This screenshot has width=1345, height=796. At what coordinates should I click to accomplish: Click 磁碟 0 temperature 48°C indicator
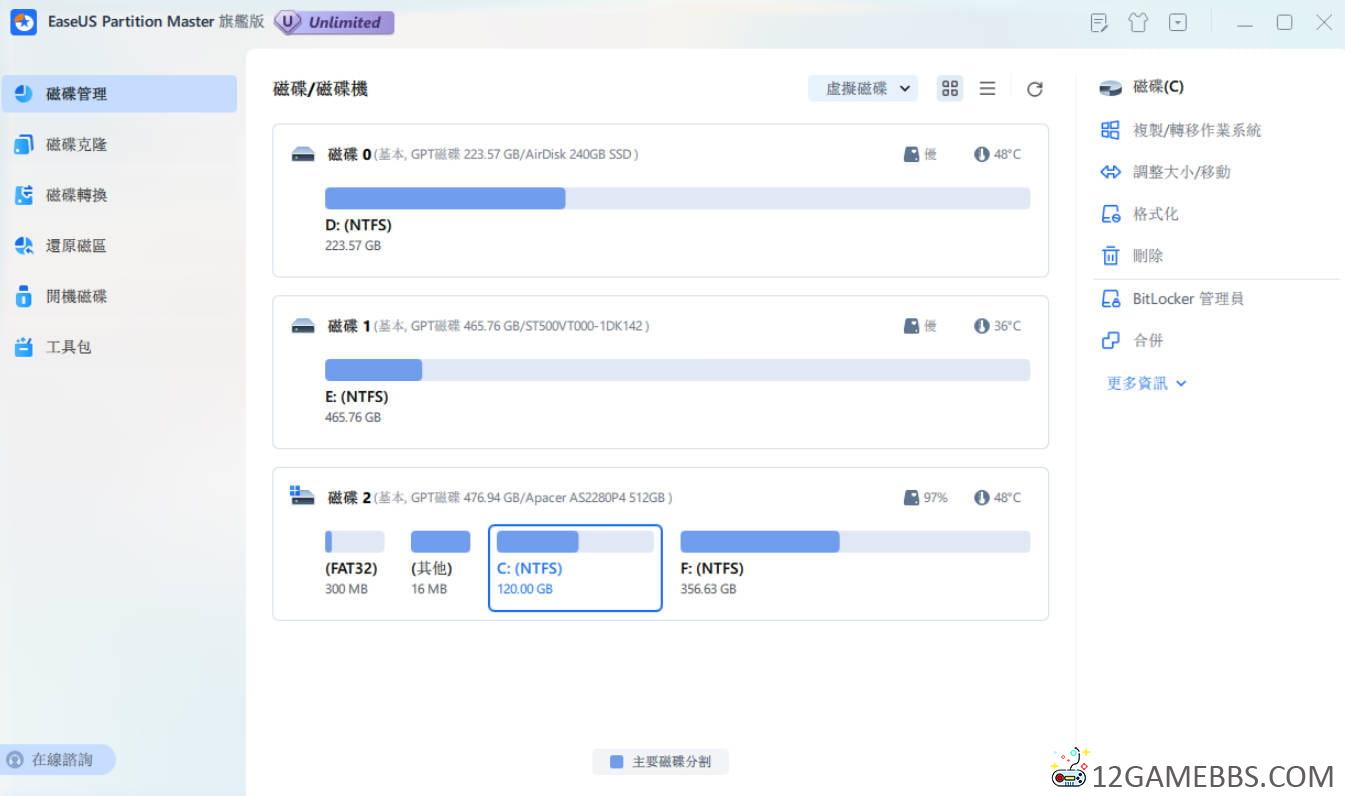point(998,154)
